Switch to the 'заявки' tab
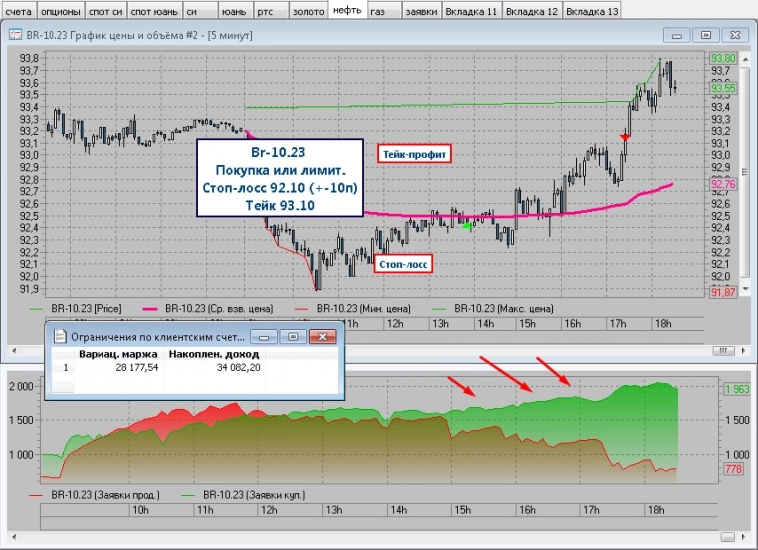This screenshot has width=758, height=550. (422, 11)
